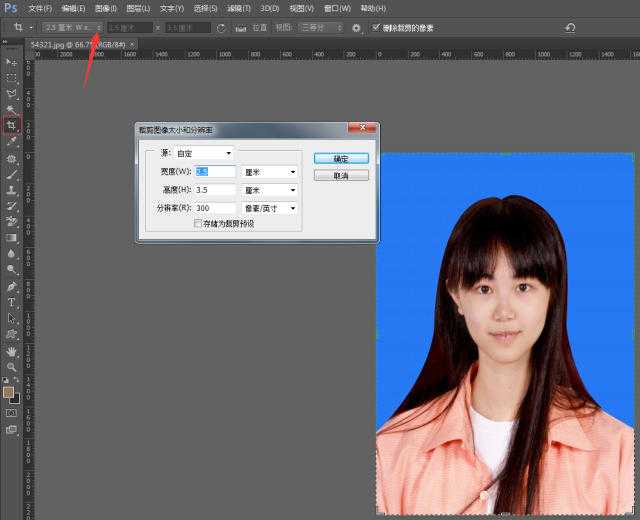Choose the Rectangular Marquee tool

click(x=11, y=78)
